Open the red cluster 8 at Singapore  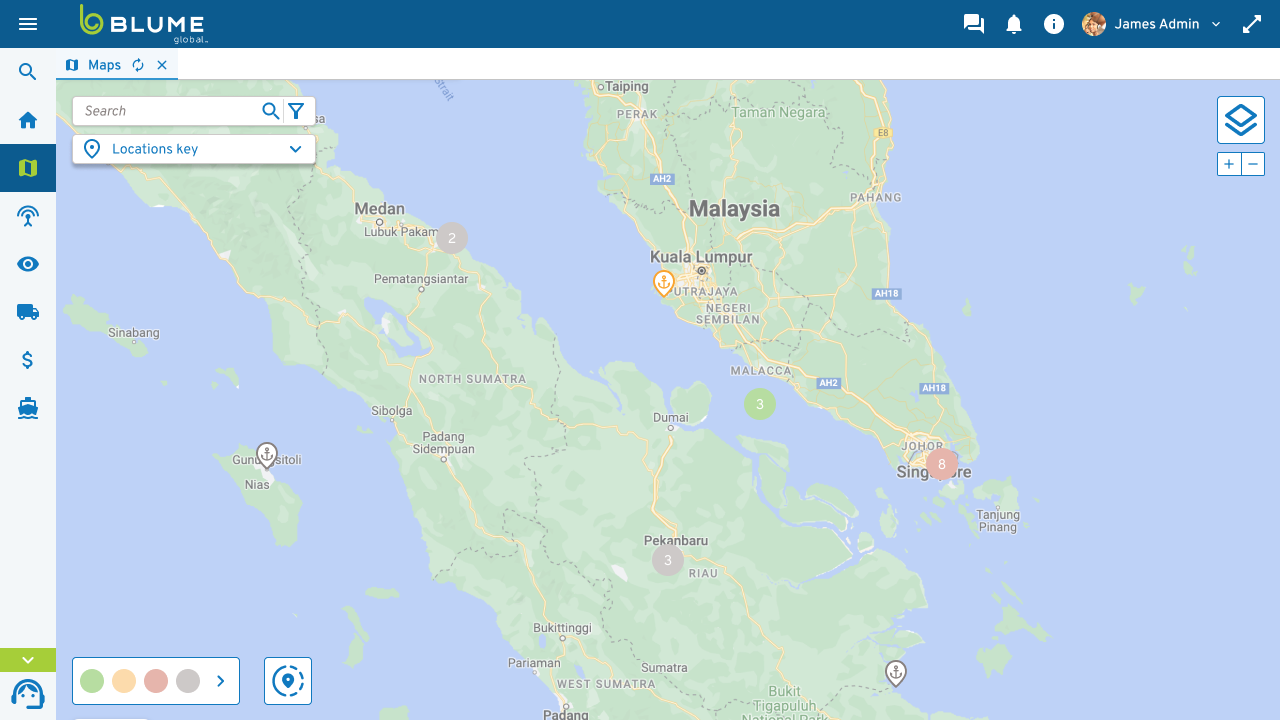(942, 464)
